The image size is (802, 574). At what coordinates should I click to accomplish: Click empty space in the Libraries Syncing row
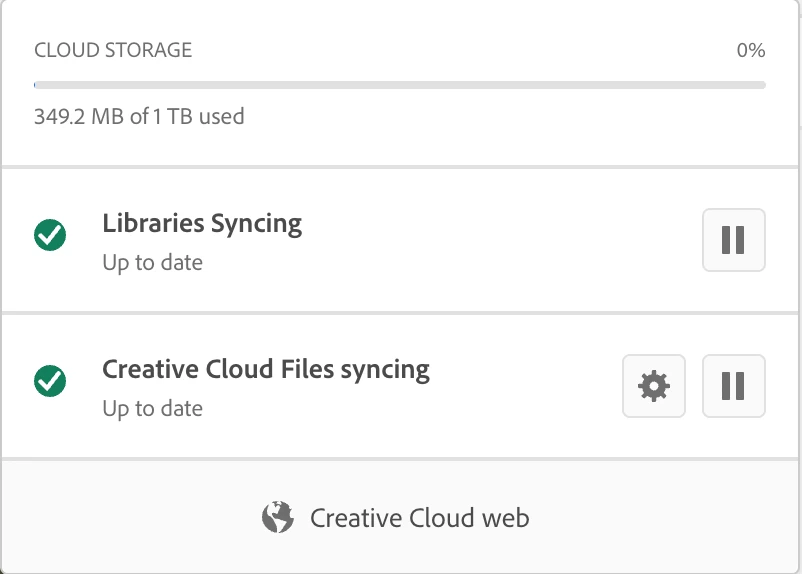click(500, 240)
